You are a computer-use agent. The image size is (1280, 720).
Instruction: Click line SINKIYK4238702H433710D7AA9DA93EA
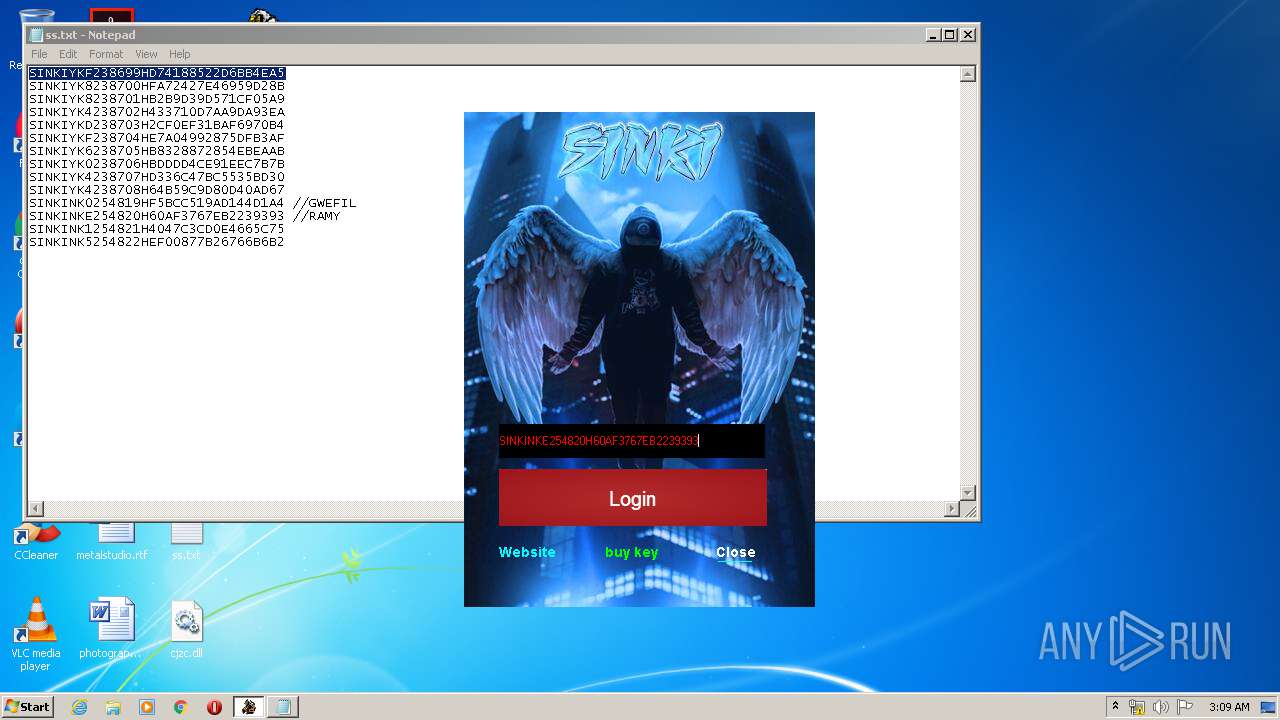(x=157, y=112)
